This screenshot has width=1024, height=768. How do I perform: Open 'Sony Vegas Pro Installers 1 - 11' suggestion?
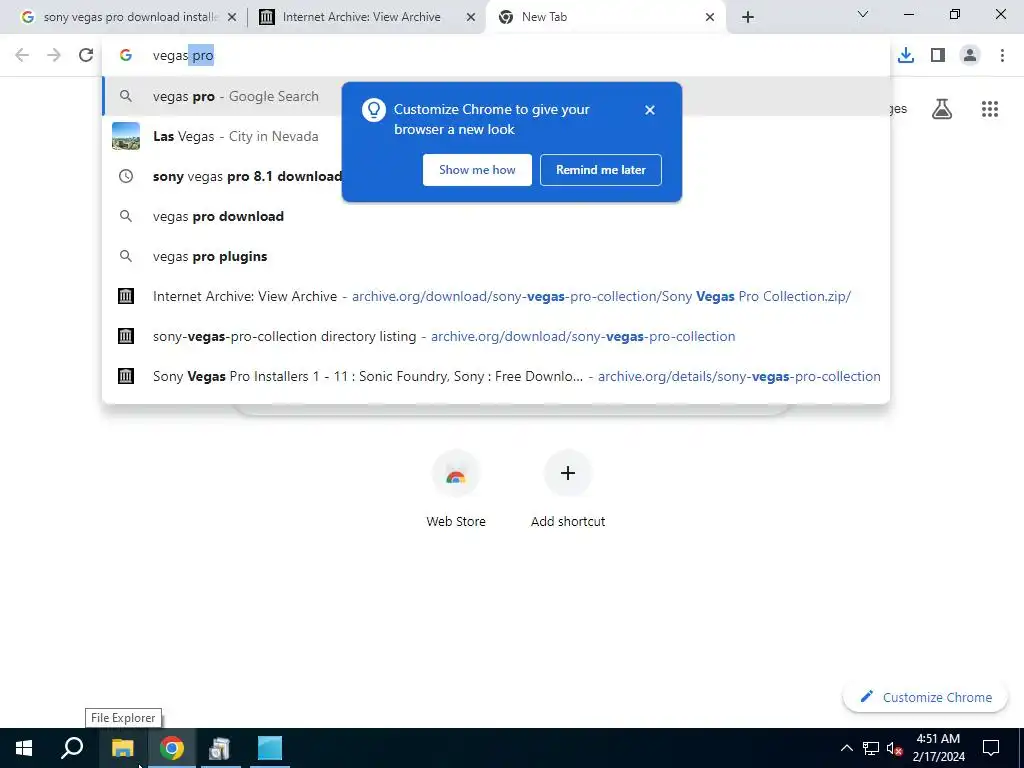point(496,376)
